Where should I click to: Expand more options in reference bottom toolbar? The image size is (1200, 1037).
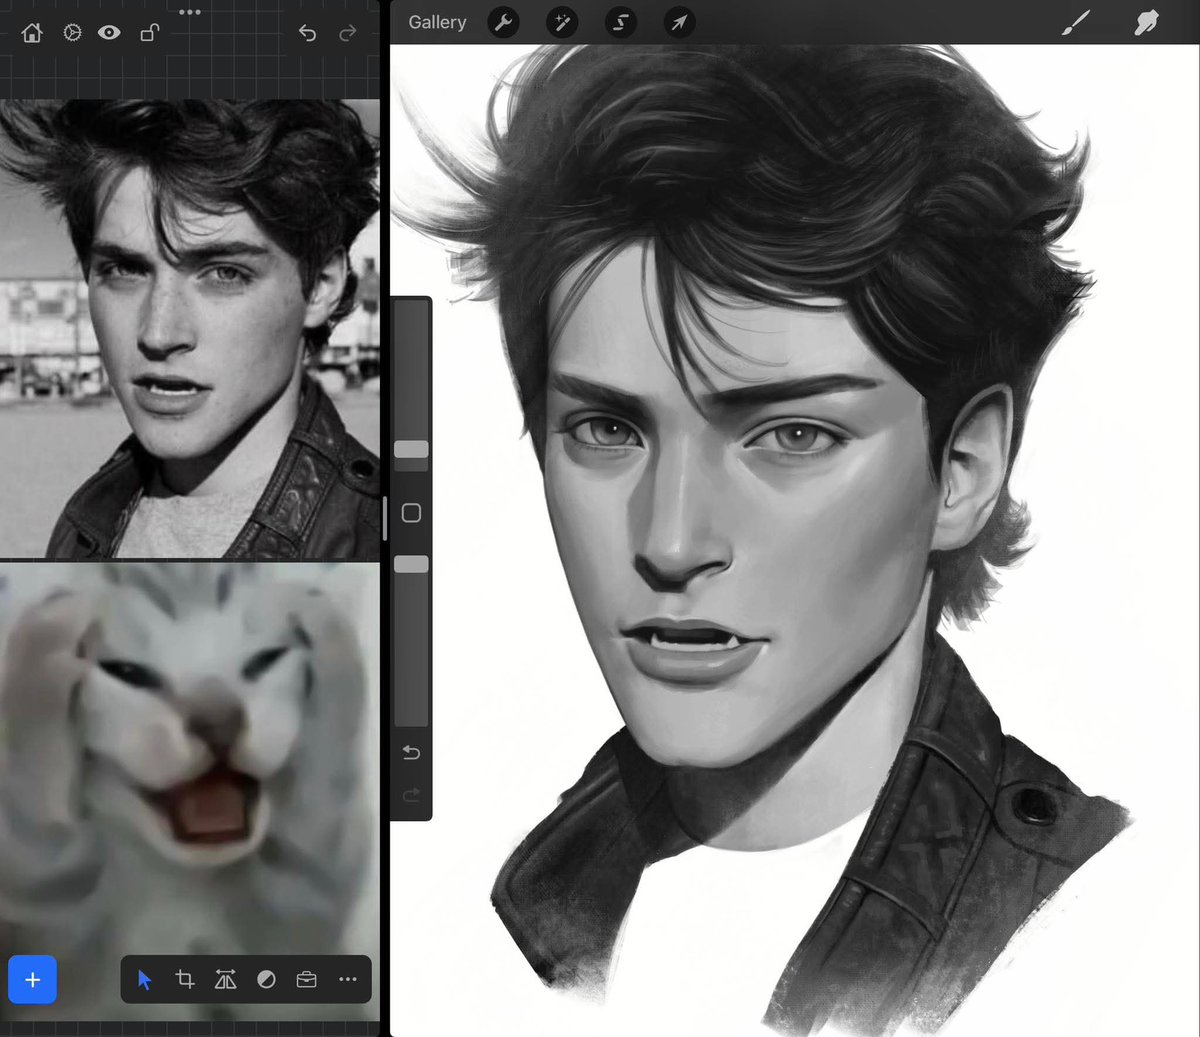(348, 980)
